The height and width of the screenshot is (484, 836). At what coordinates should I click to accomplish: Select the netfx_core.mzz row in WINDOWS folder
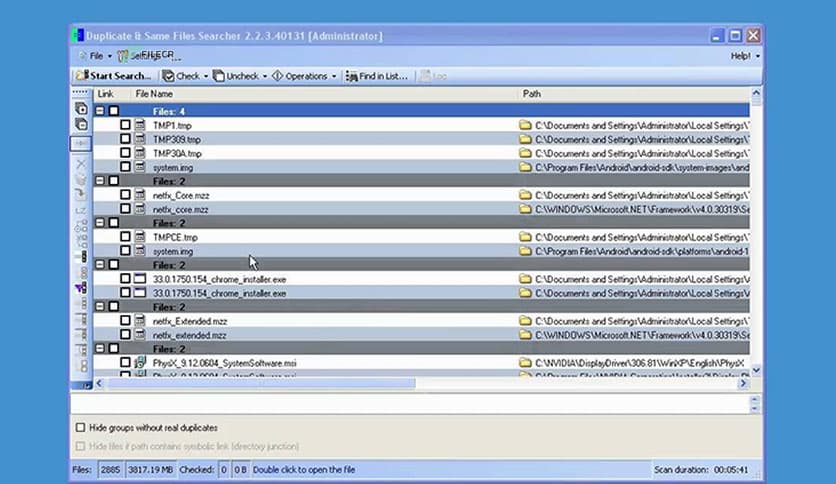(x=421, y=209)
